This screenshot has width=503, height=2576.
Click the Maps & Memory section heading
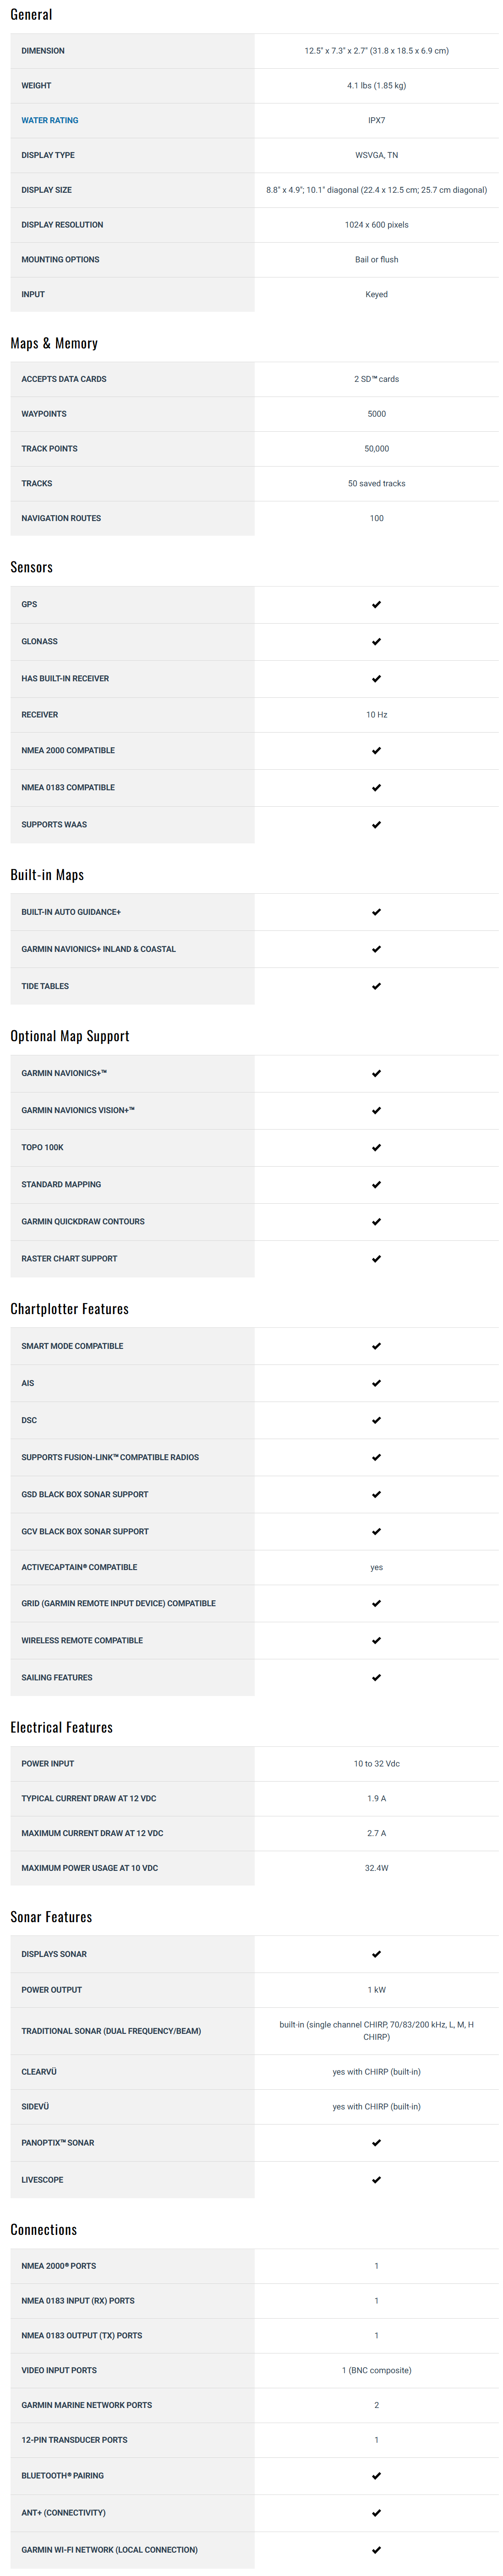point(54,343)
